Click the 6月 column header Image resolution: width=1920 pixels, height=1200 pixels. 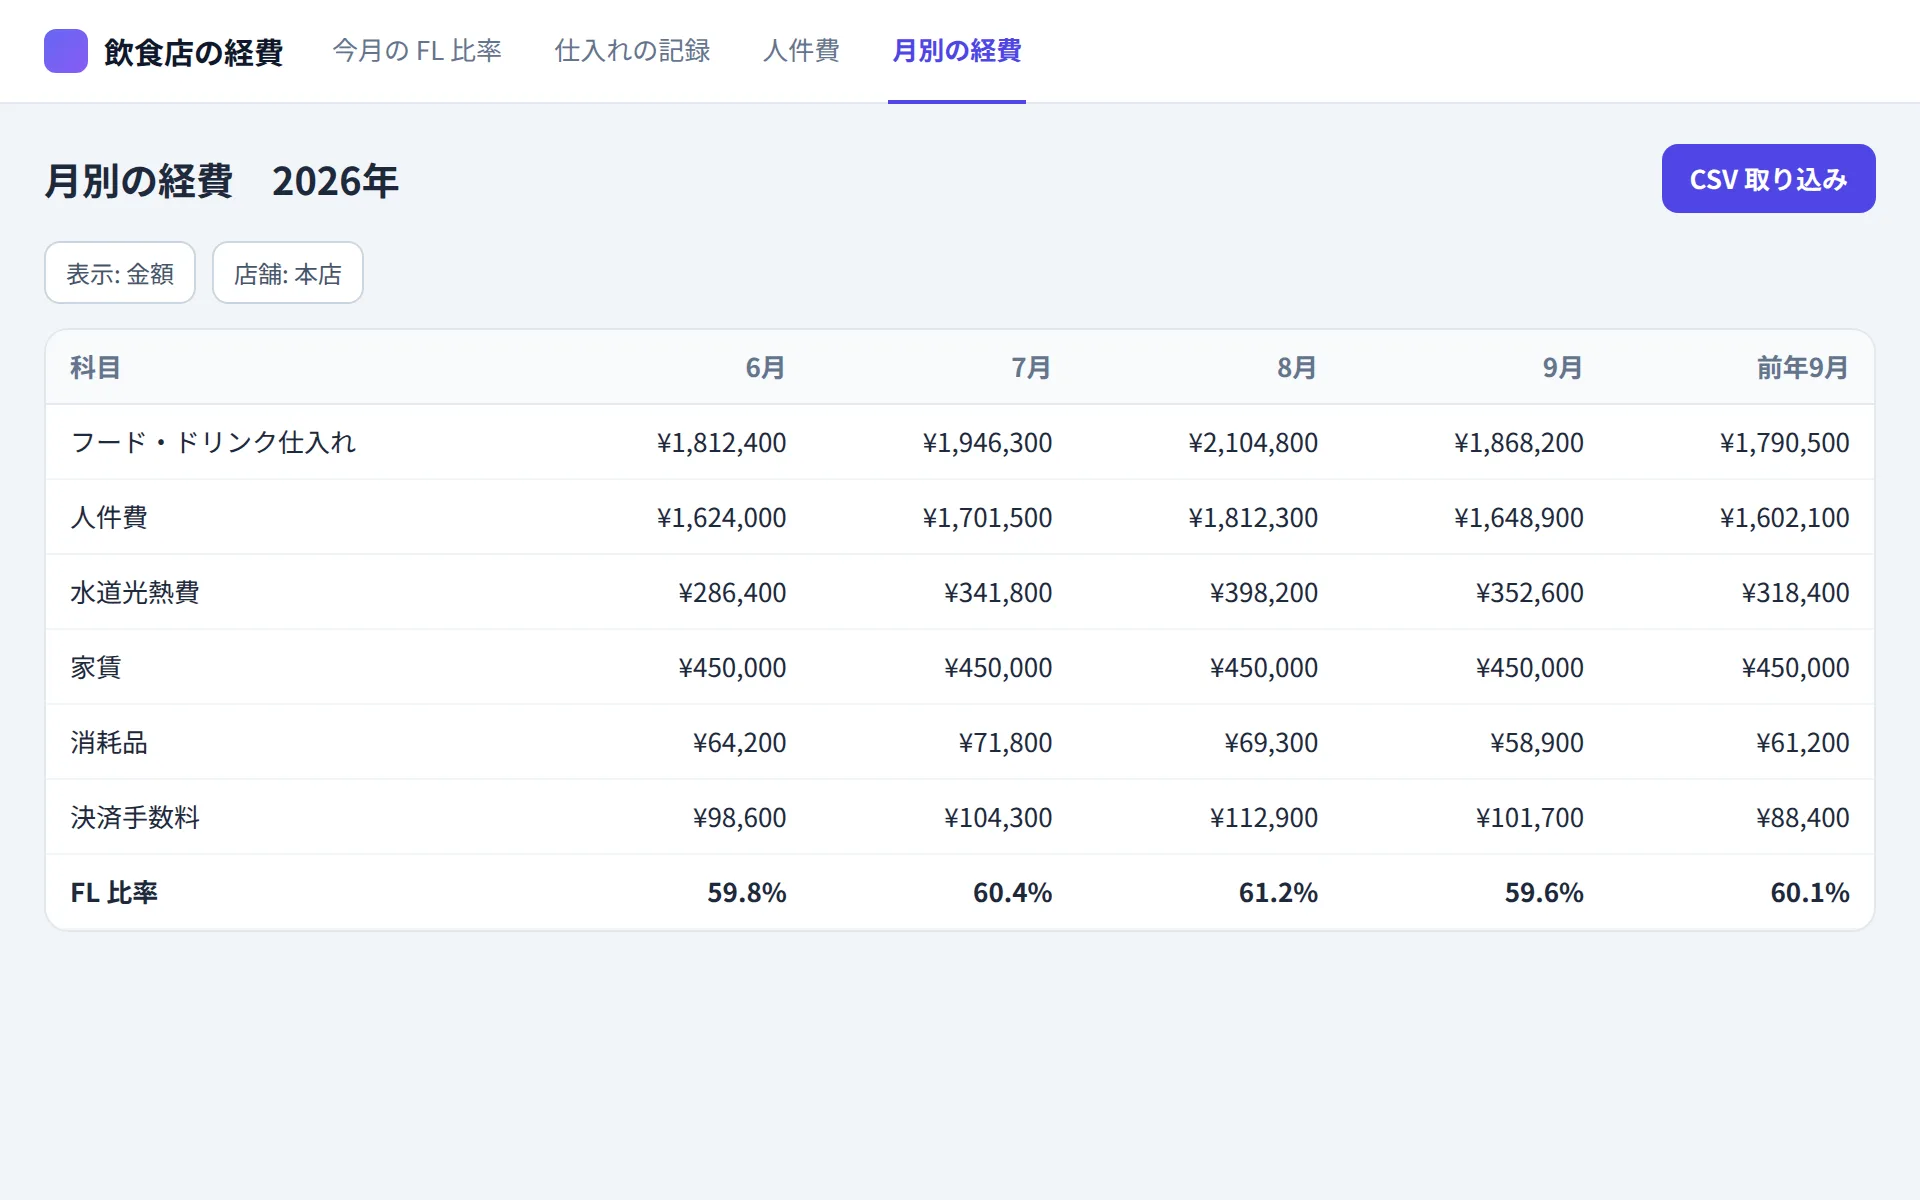(765, 368)
